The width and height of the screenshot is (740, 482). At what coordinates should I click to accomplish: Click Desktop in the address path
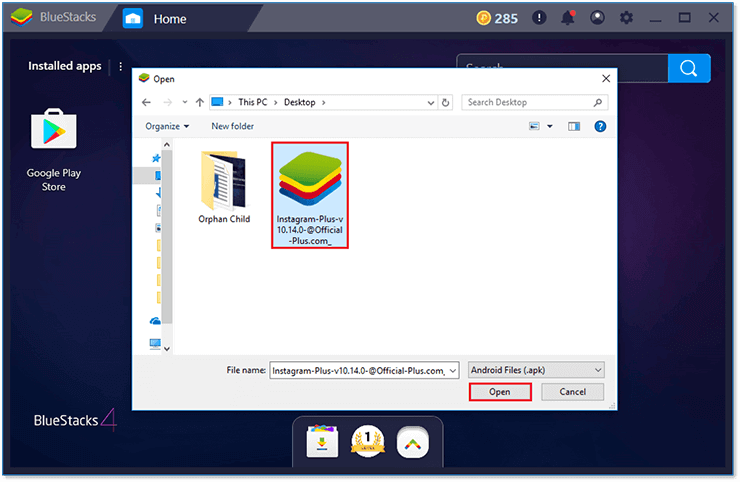300,102
